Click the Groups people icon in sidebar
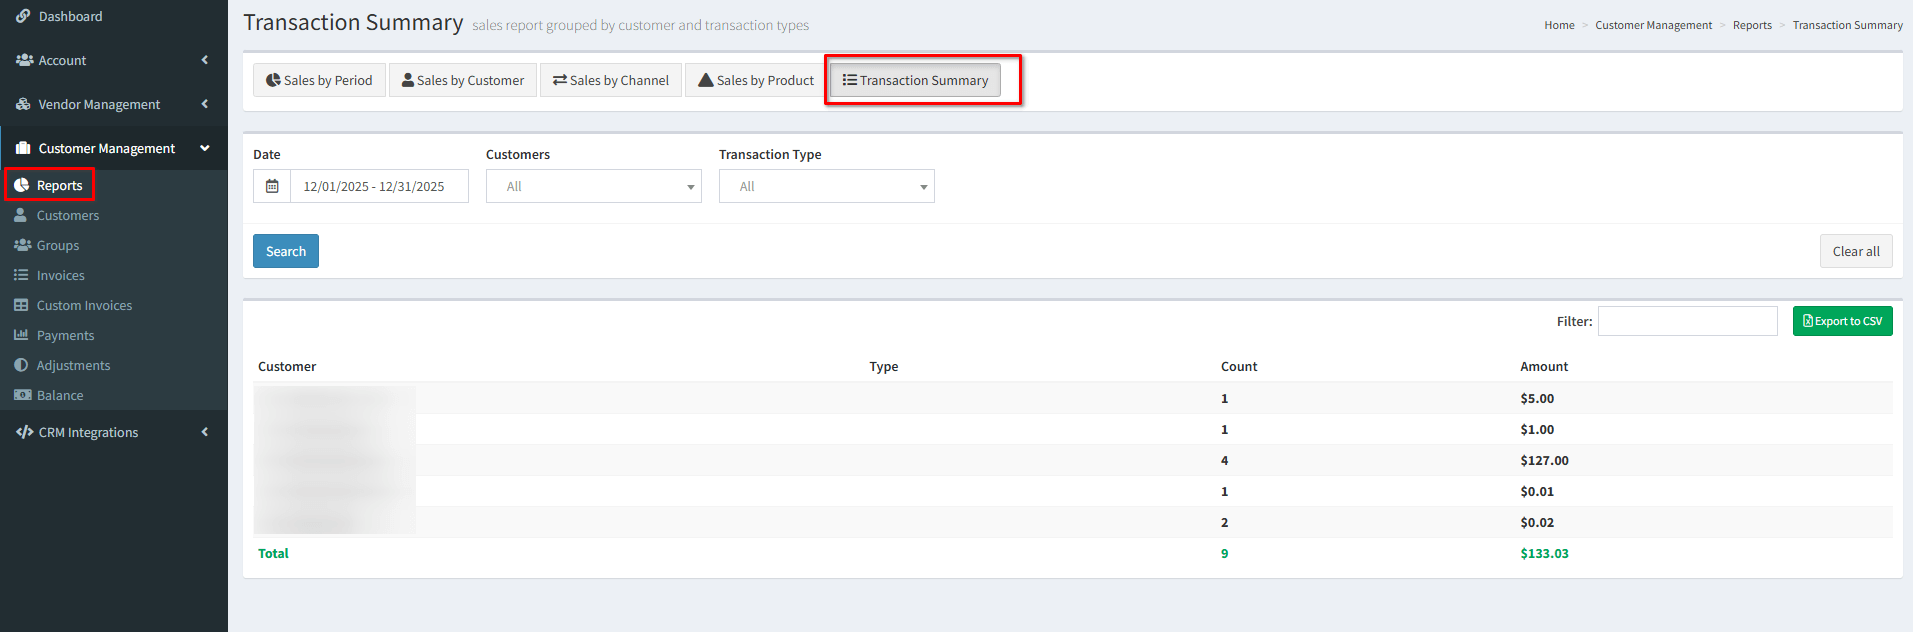Viewport: 1913px width, 632px height. click(x=22, y=246)
